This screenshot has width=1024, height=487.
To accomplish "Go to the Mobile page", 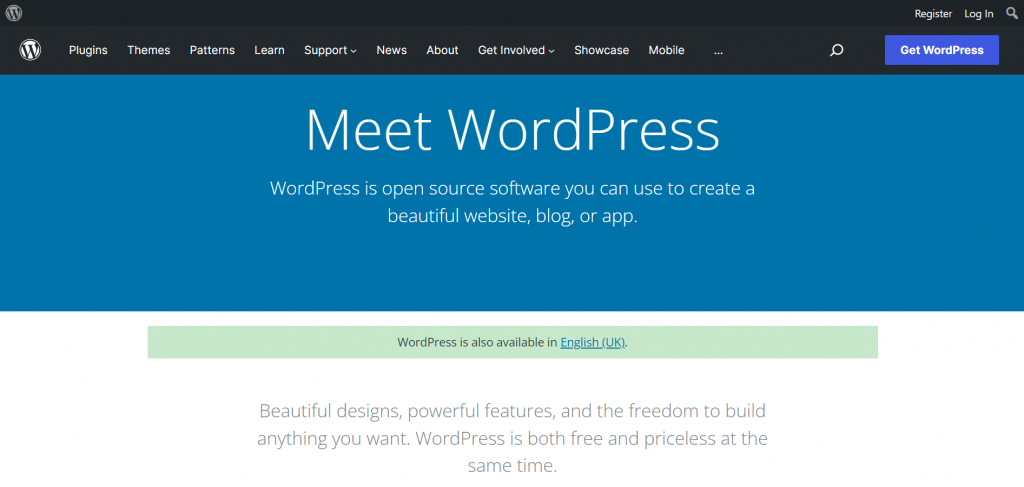I will pyautogui.click(x=667, y=50).
